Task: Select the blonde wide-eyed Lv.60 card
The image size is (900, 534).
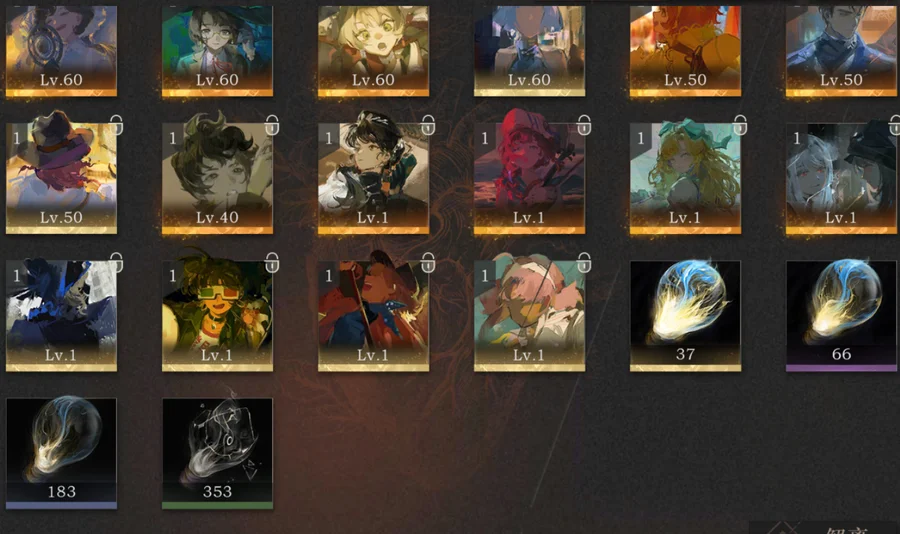Action: (x=374, y=51)
